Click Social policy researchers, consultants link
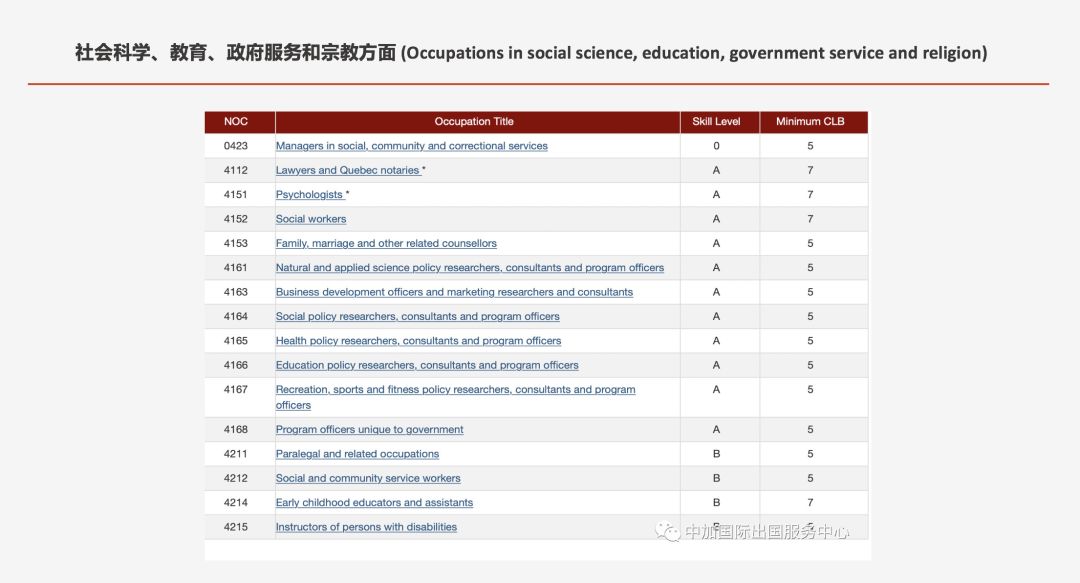1080x583 pixels. (417, 317)
